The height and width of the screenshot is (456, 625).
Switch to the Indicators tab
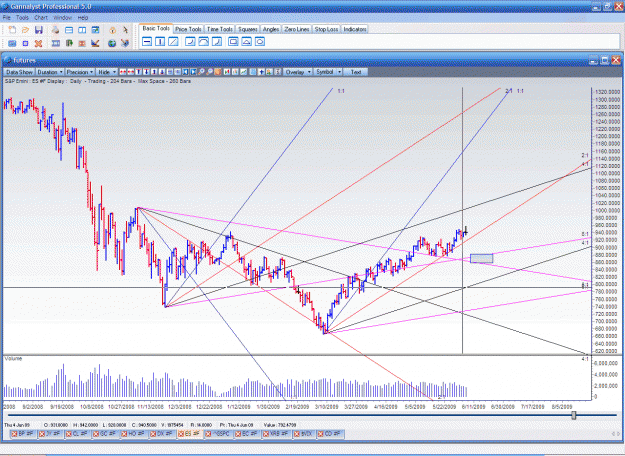(355, 29)
